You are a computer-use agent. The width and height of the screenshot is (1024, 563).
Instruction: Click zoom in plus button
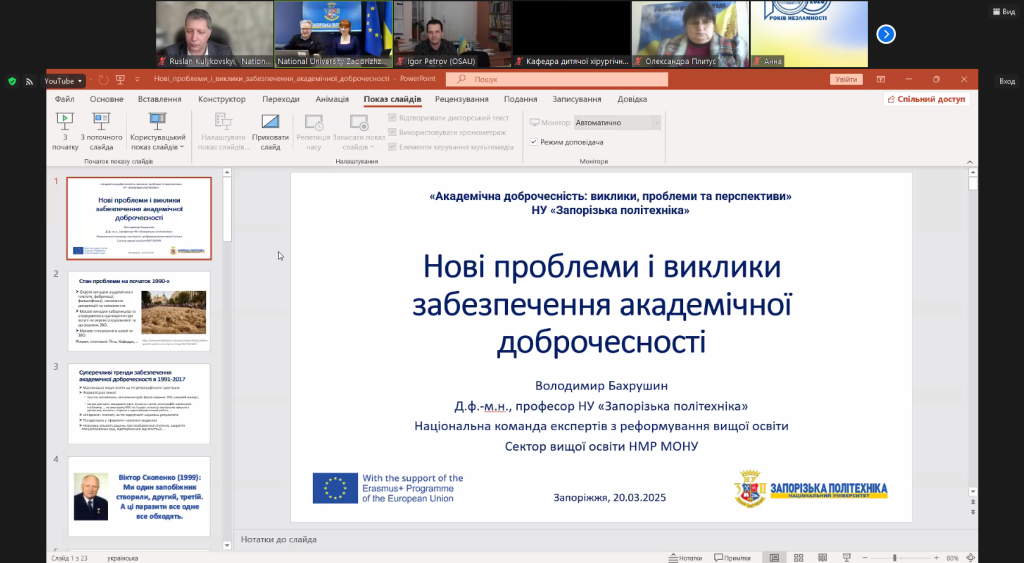(936, 558)
